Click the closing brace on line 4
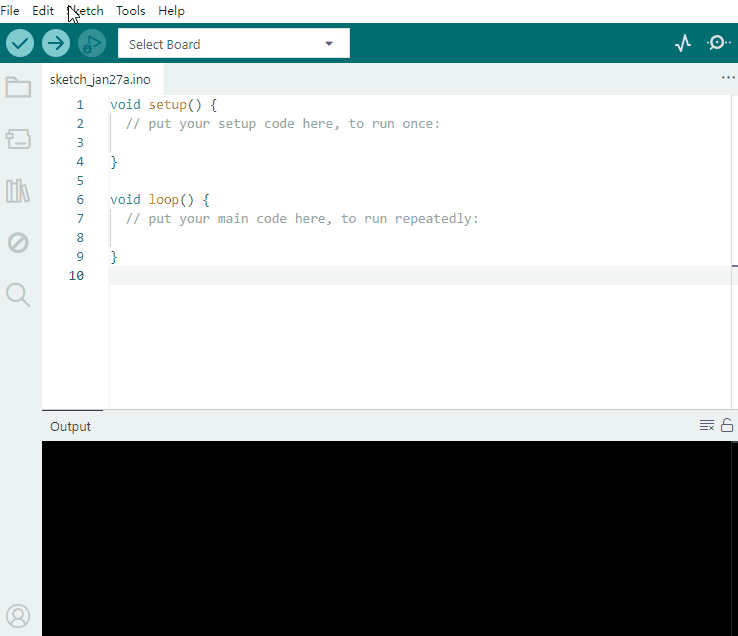The image size is (738, 636). (113, 162)
